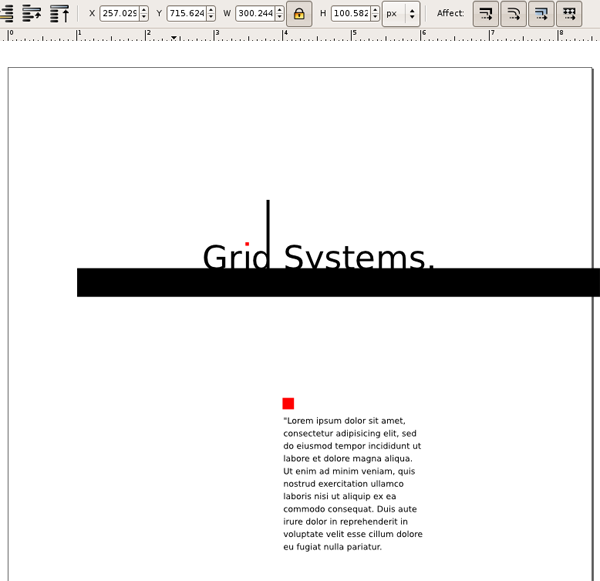Toggle scale rounded corners affect button
Screen dimensions: 600x581
(513, 14)
